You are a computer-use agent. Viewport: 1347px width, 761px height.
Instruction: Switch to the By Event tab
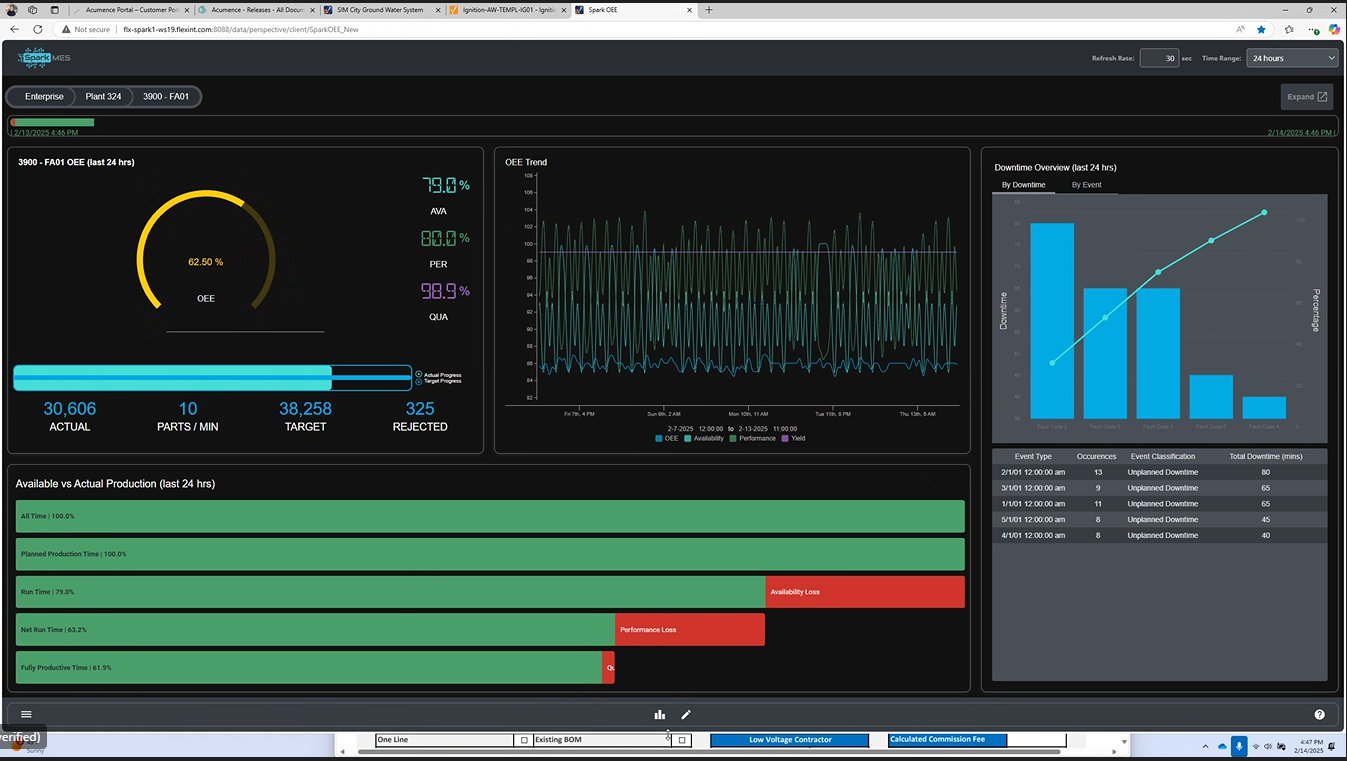coord(1086,185)
